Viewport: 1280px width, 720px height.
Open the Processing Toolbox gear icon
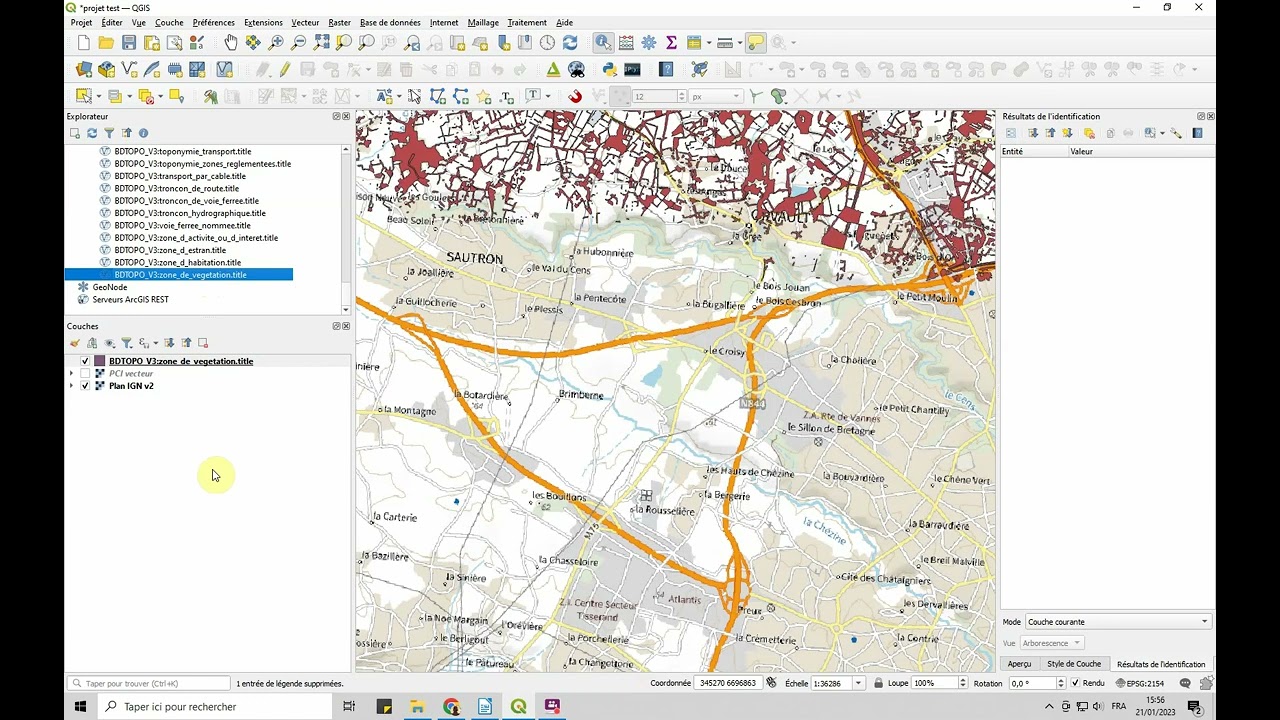click(649, 43)
